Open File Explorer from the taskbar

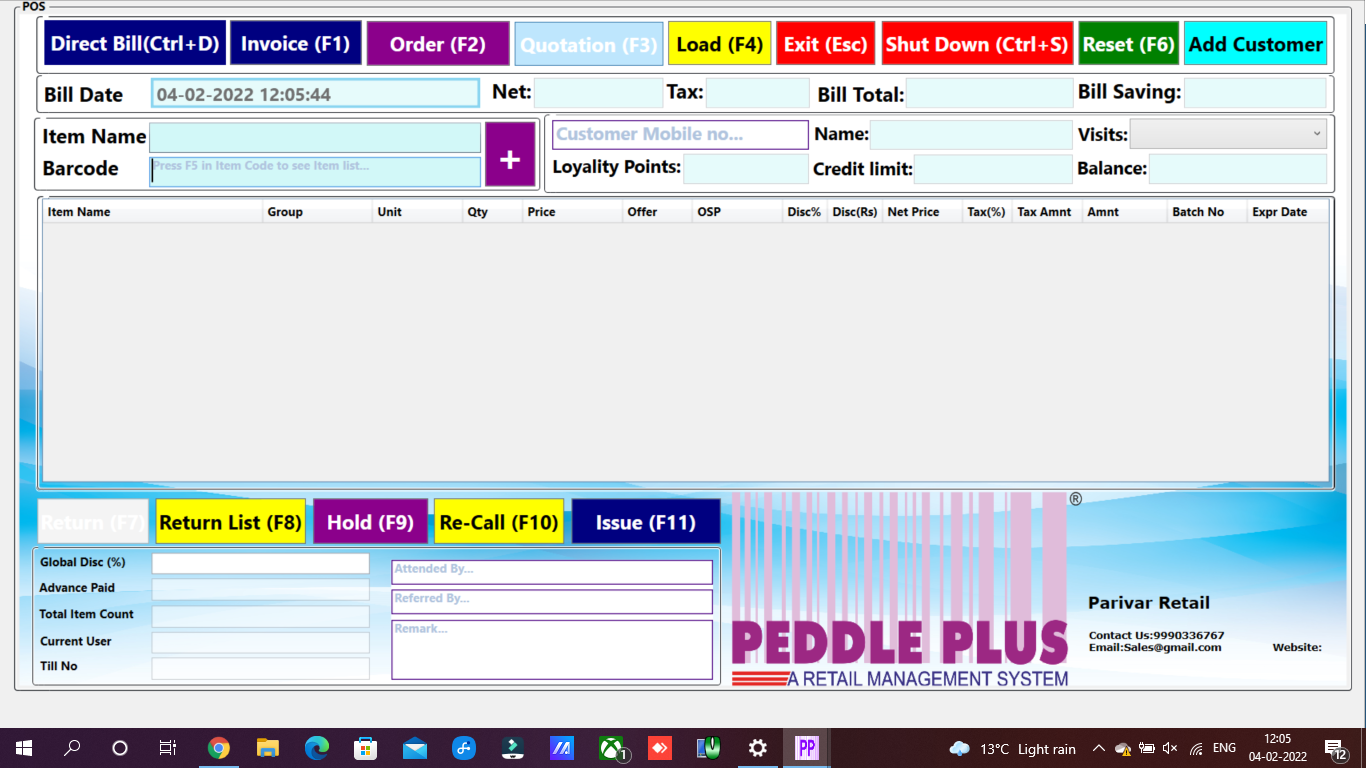click(267, 748)
